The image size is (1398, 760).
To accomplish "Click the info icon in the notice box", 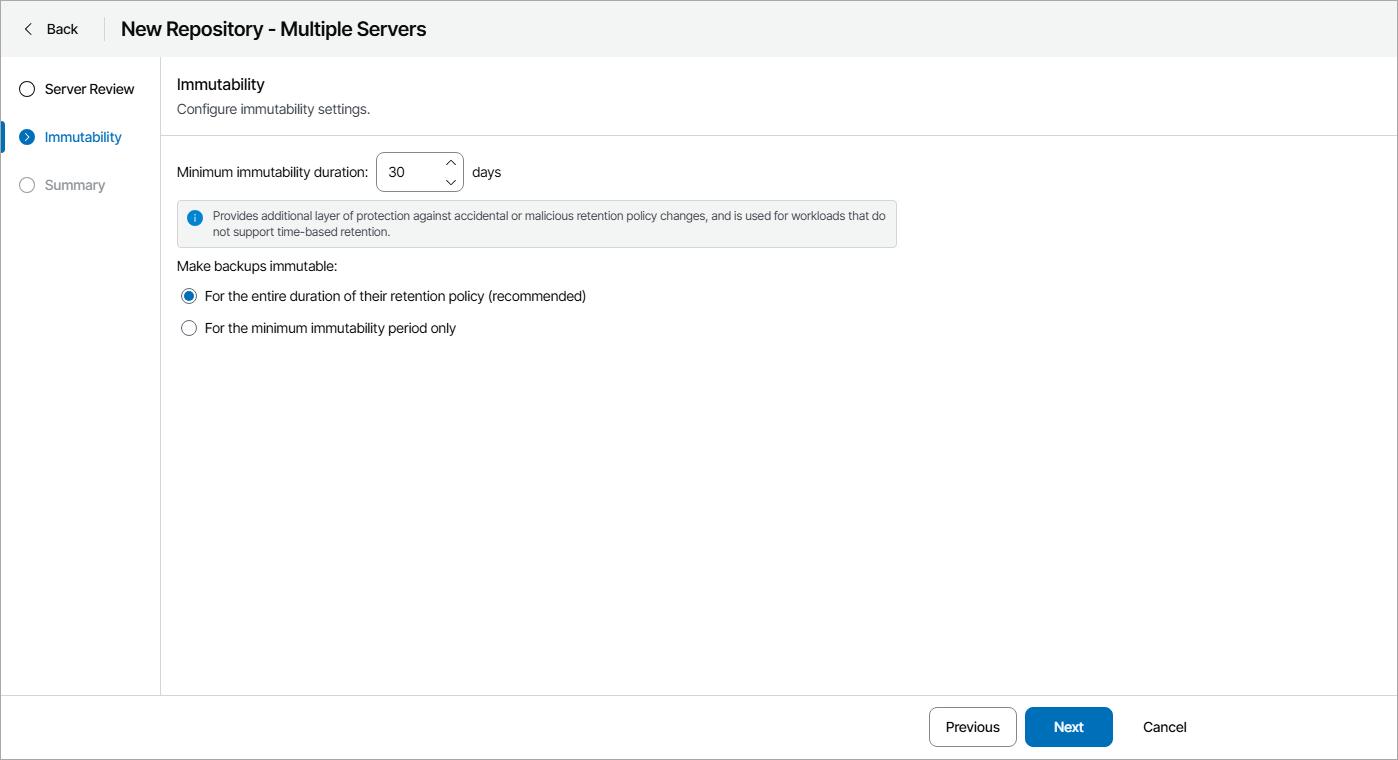I will pyautogui.click(x=195, y=217).
